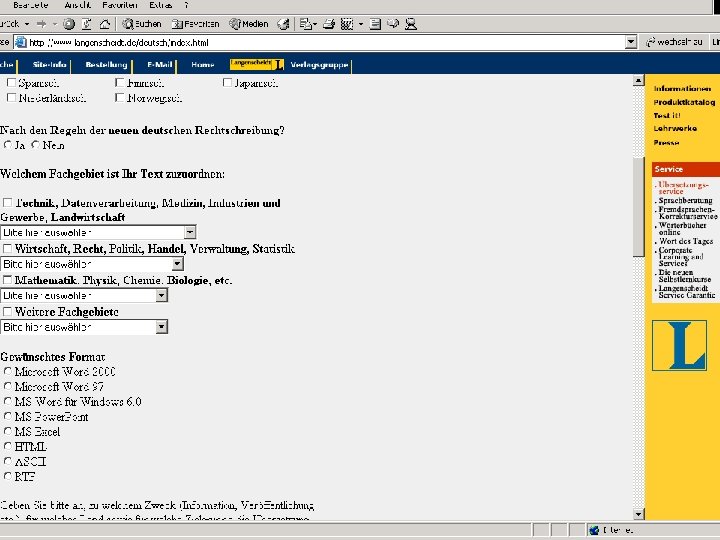The width and height of the screenshot is (720, 540).
Task: Select the Ja radio button
Action: [x=7, y=145]
